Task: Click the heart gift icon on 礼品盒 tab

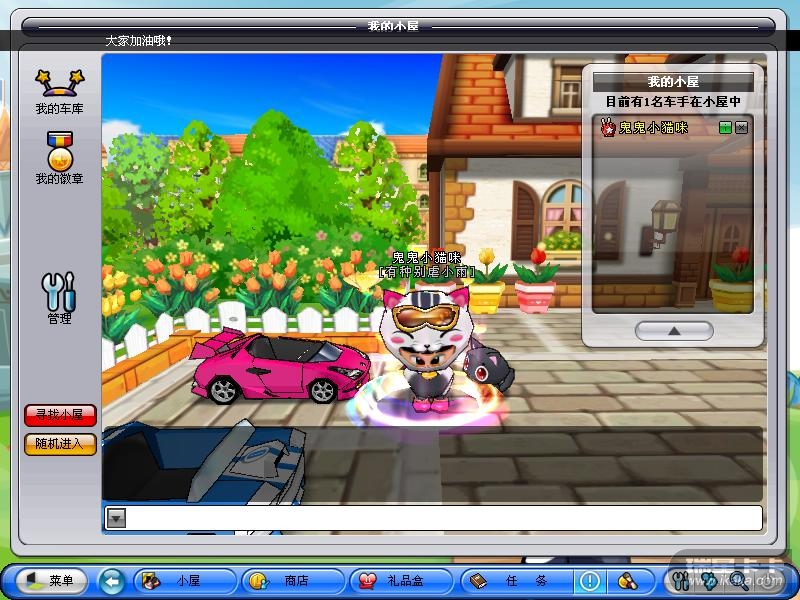Action: [367, 581]
